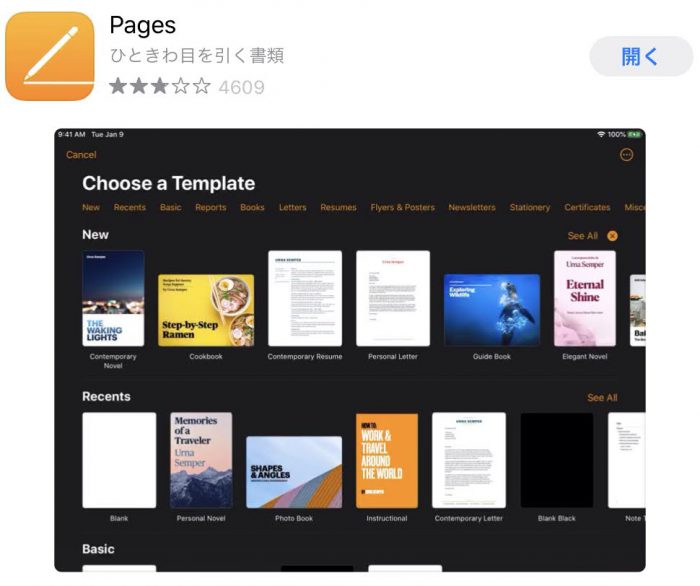Select the Flyers & Posters tab
Screen dimensions: 700x586
click(x=402, y=208)
